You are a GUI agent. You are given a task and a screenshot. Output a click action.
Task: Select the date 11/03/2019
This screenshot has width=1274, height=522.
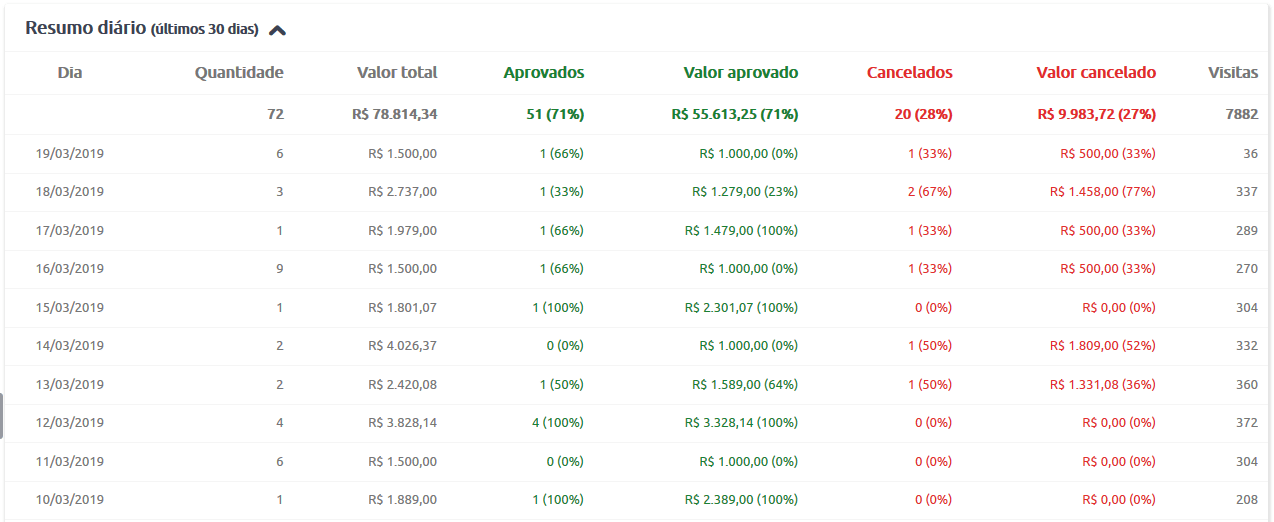click(70, 462)
